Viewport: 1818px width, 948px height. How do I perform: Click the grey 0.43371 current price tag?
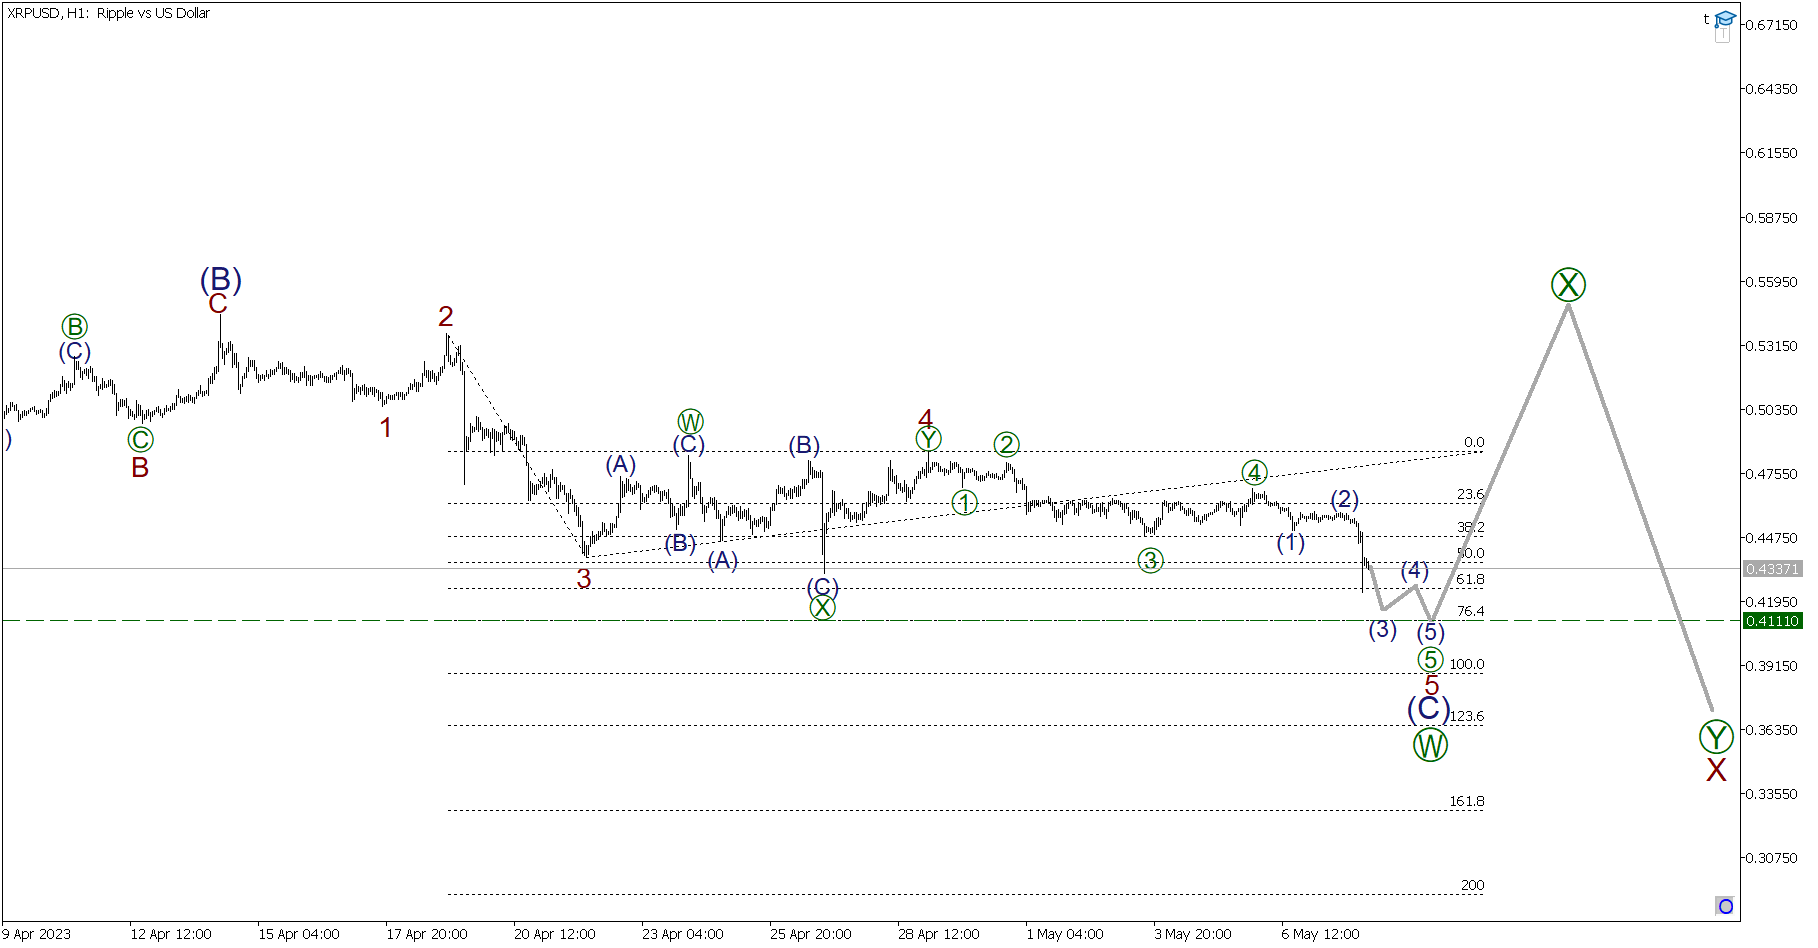point(1772,569)
